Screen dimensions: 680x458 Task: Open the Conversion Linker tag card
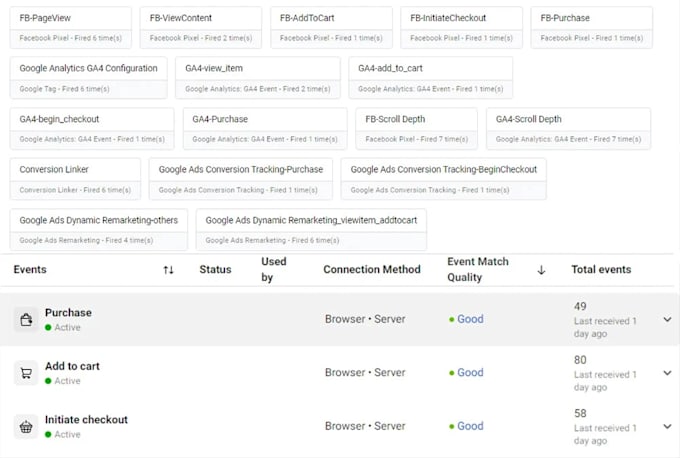(x=75, y=179)
